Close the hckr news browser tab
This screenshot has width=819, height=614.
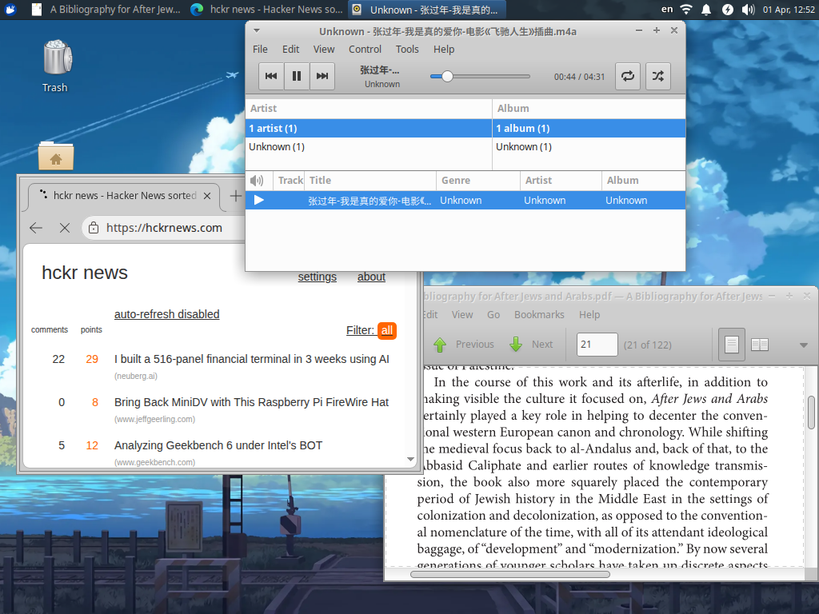(207, 196)
